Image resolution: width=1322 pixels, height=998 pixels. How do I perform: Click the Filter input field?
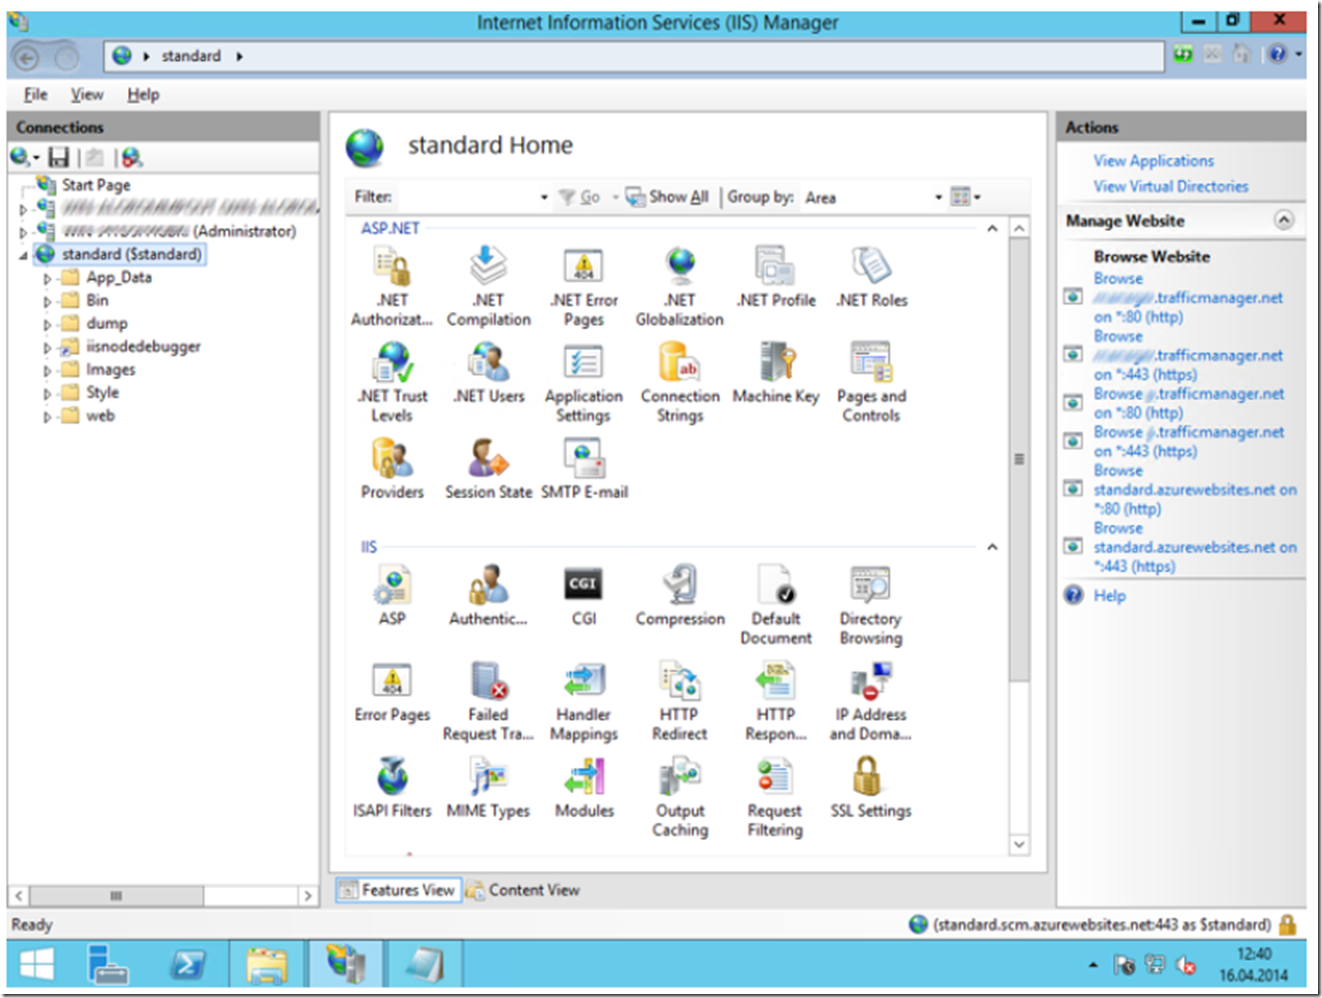(470, 197)
